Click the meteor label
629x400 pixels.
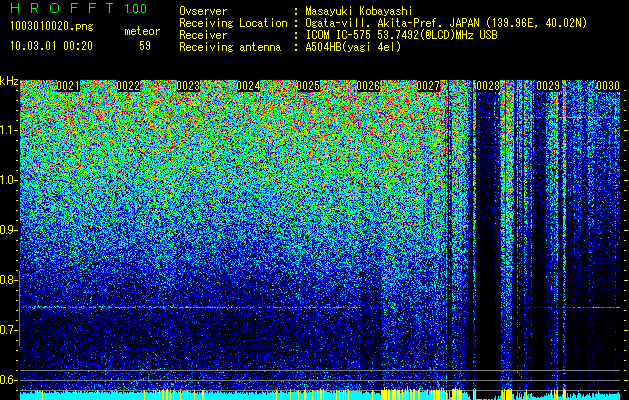point(142,31)
